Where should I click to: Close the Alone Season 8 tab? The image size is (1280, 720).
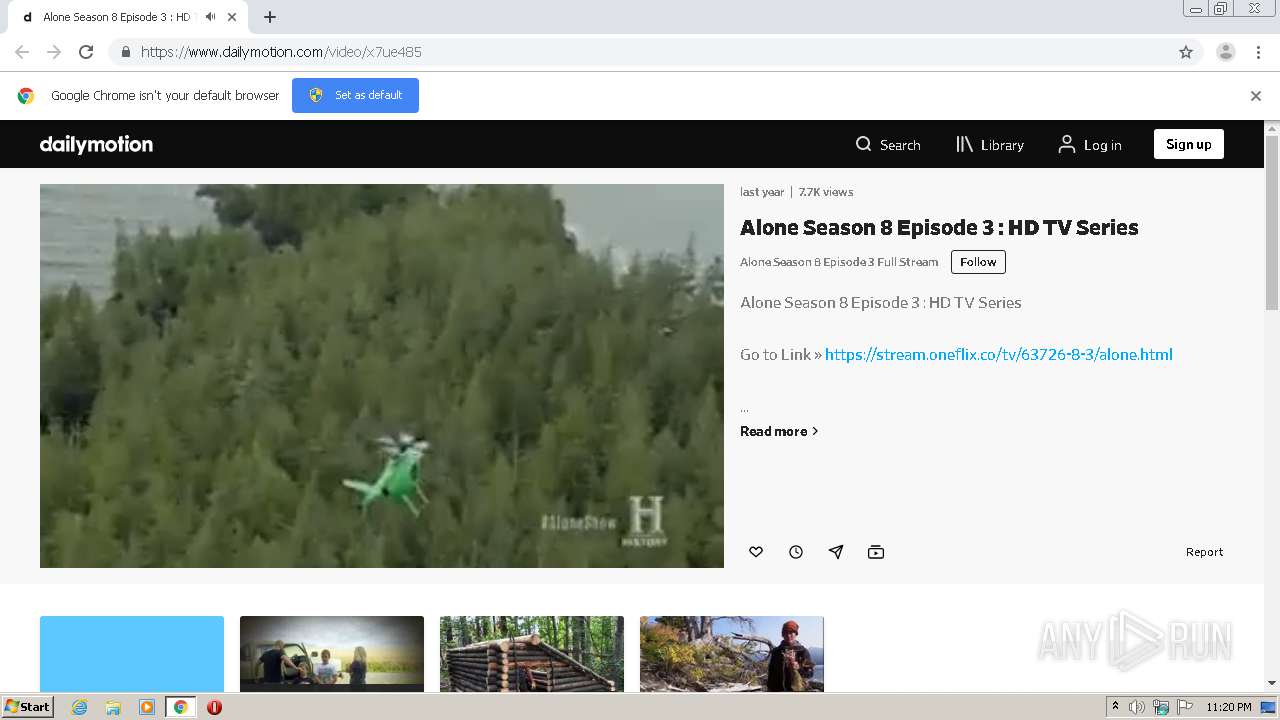[x=233, y=17]
